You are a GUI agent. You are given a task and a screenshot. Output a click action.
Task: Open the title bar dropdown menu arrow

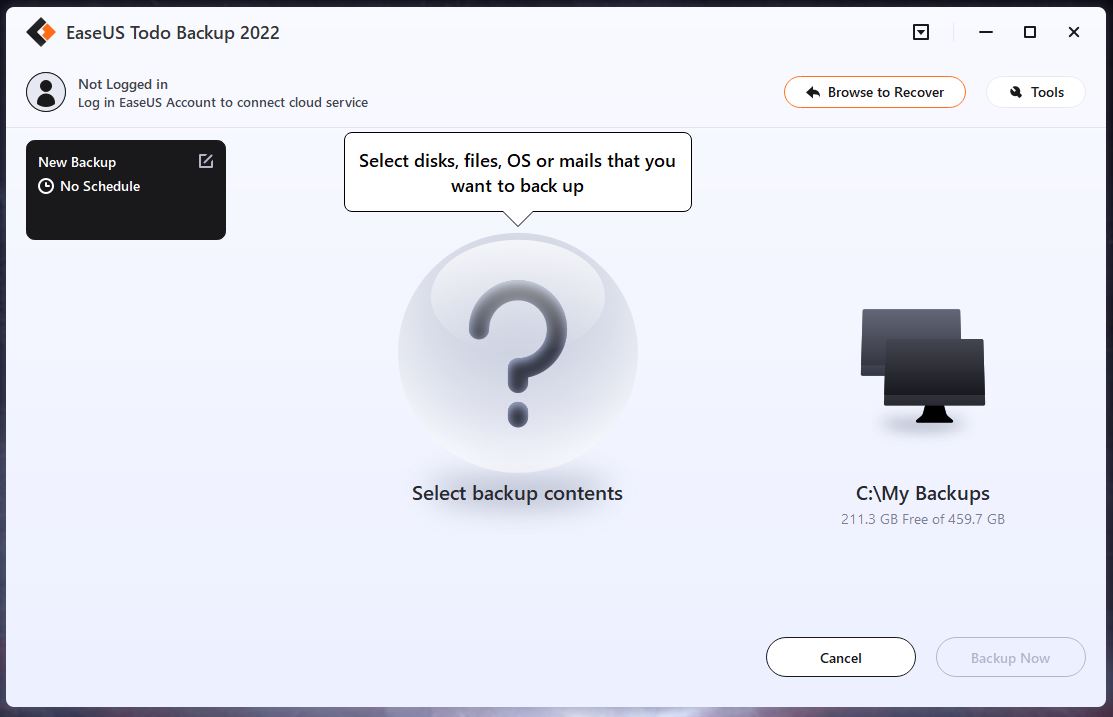pyautogui.click(x=921, y=32)
